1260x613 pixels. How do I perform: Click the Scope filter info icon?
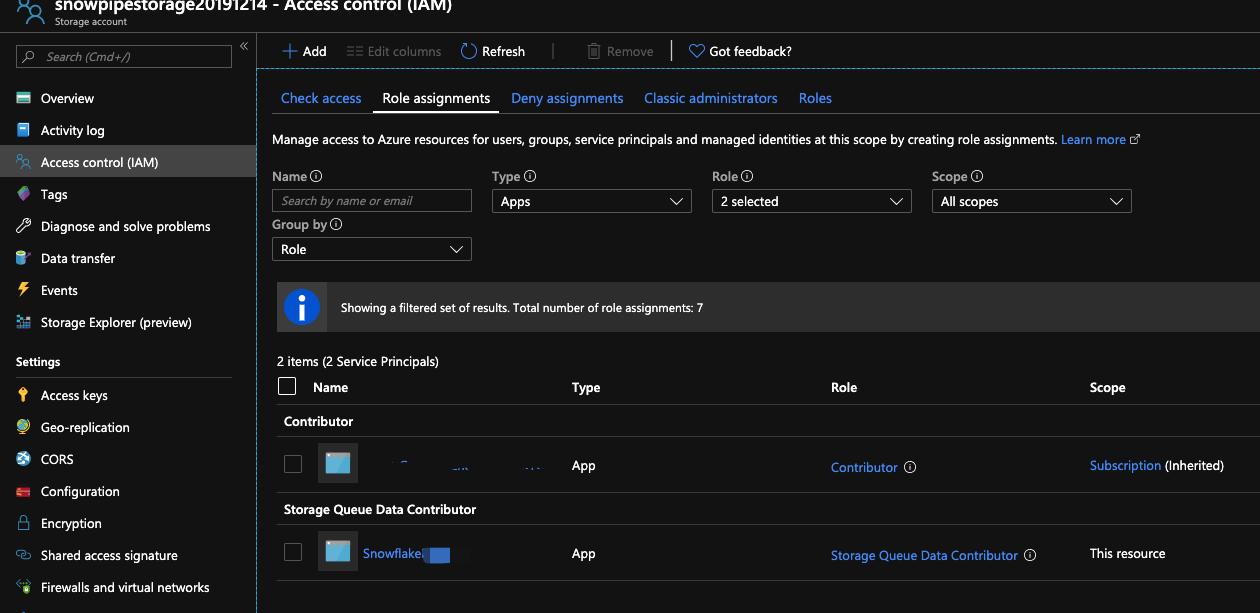pyautogui.click(x=977, y=176)
